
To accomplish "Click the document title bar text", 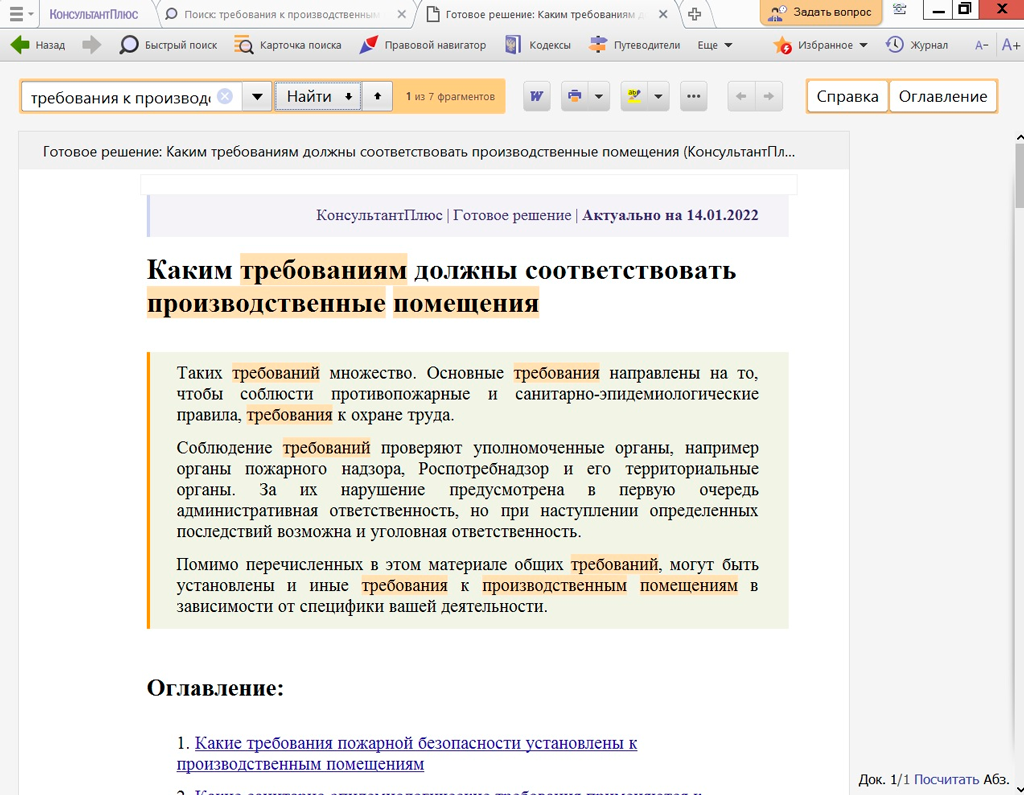I will pyautogui.click(x=419, y=152).
